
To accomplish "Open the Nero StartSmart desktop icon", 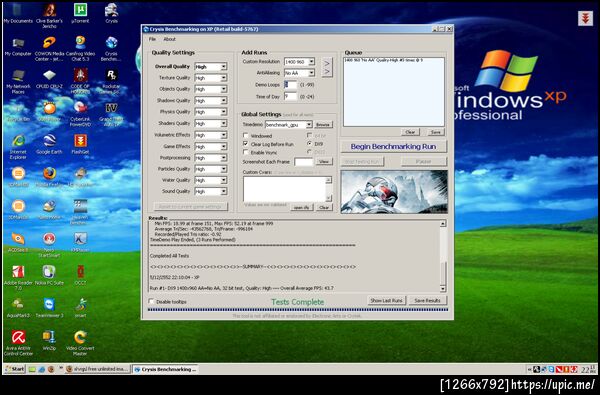I will [x=49, y=245].
